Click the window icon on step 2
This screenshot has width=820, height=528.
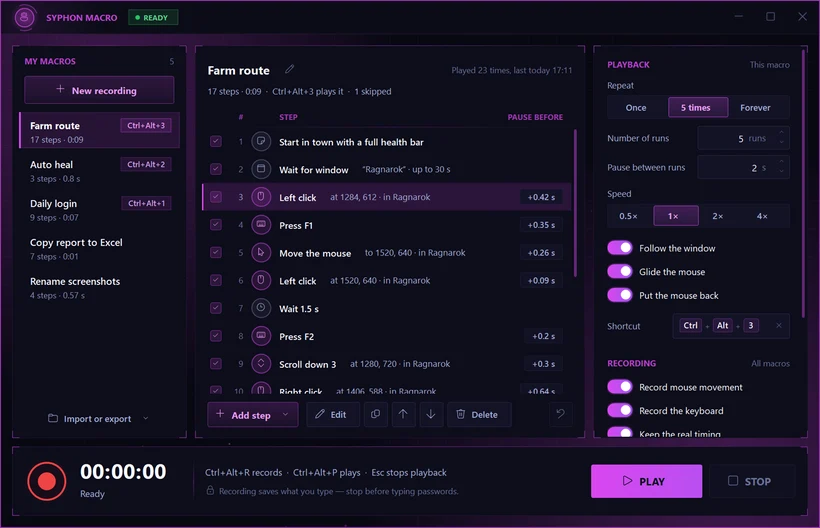(x=261, y=169)
